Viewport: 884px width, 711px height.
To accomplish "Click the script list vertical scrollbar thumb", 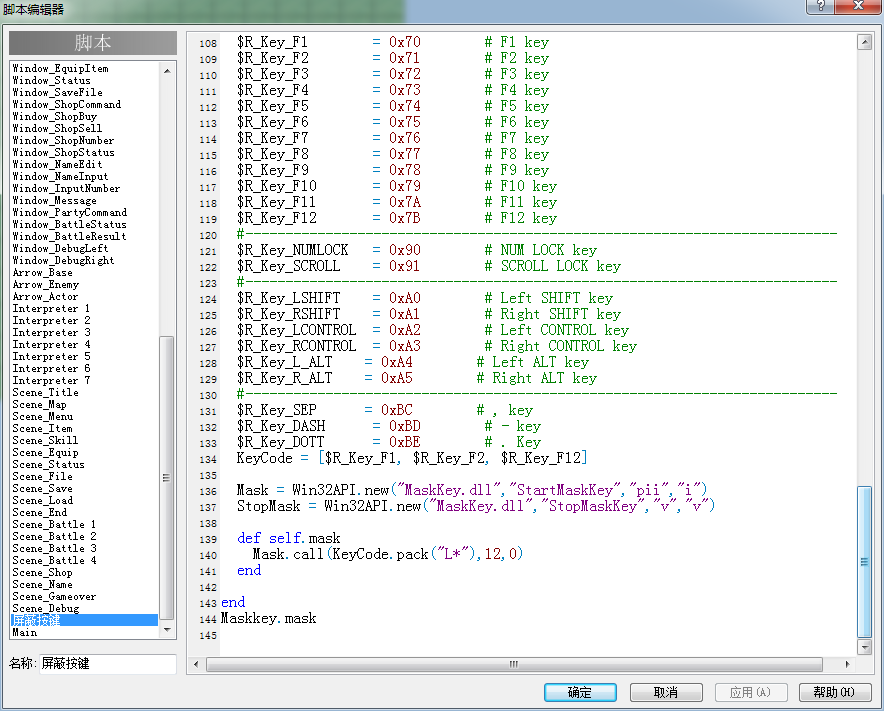I will coord(167,478).
